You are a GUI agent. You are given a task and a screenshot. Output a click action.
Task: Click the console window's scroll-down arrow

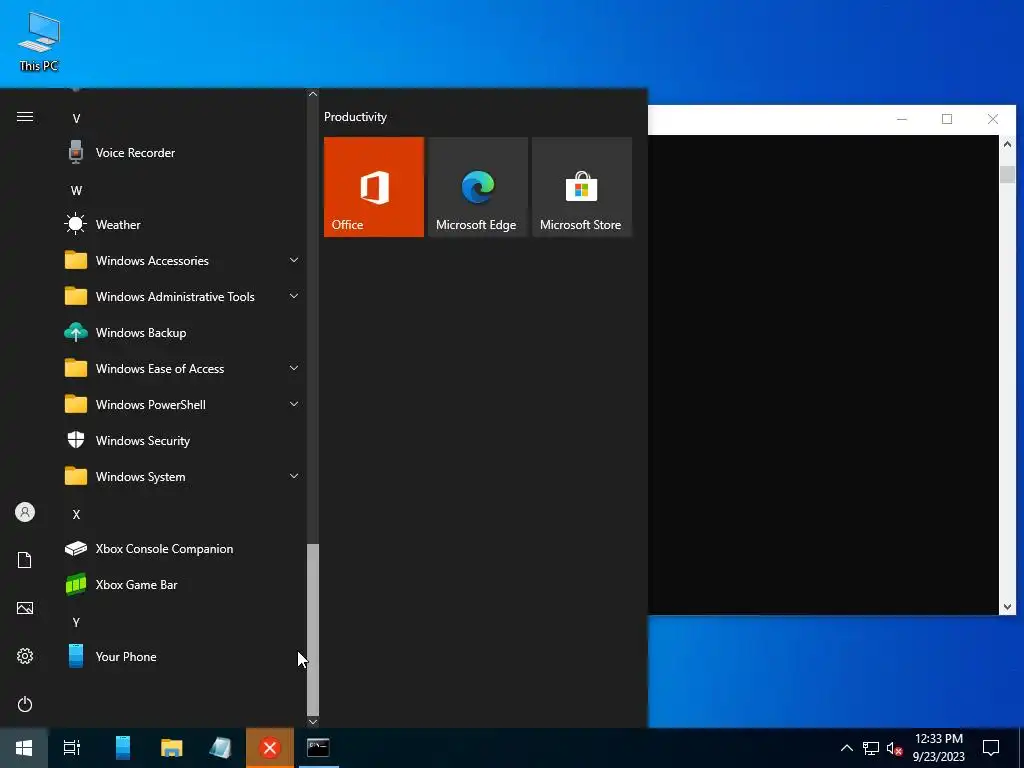pos(1007,607)
